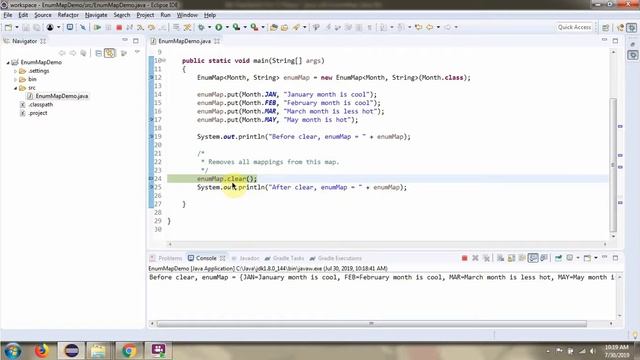Expand the .settings folder
The width and height of the screenshot is (640, 360).
(16, 71)
